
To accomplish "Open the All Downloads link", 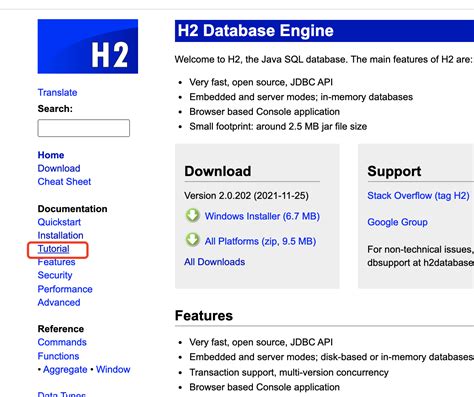I will click(215, 262).
